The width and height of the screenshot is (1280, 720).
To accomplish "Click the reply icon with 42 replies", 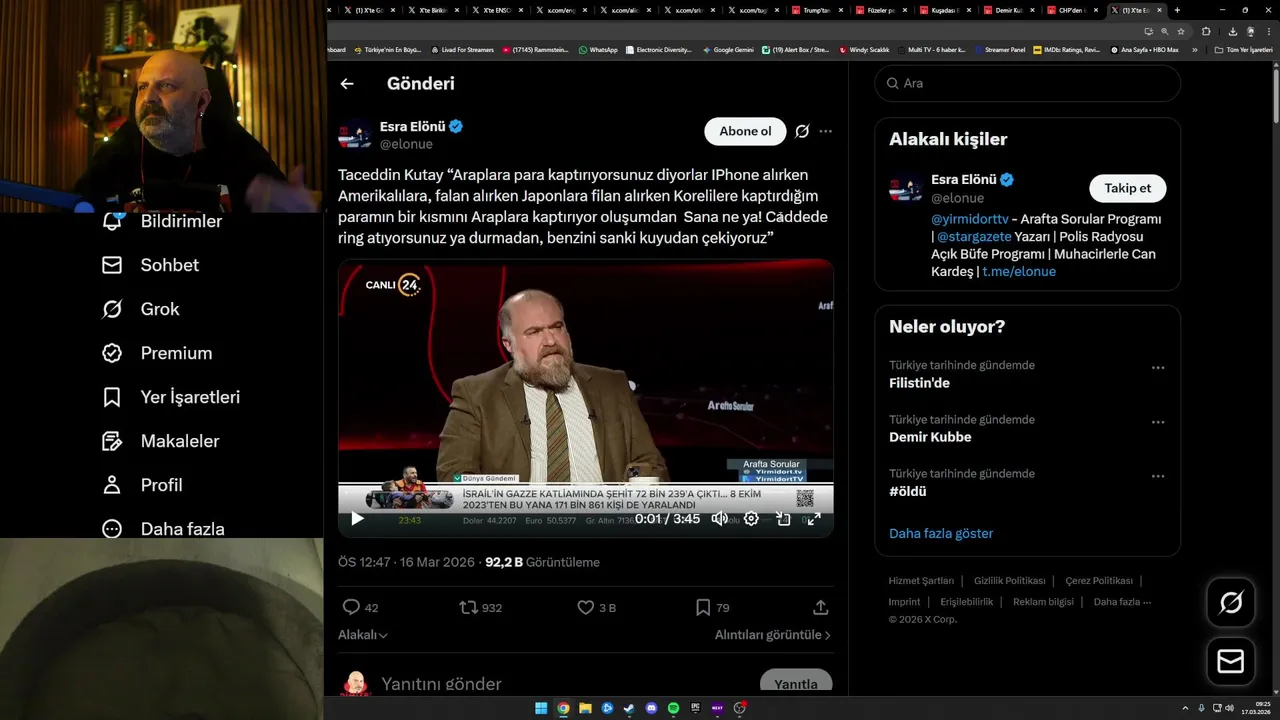I will 351,607.
